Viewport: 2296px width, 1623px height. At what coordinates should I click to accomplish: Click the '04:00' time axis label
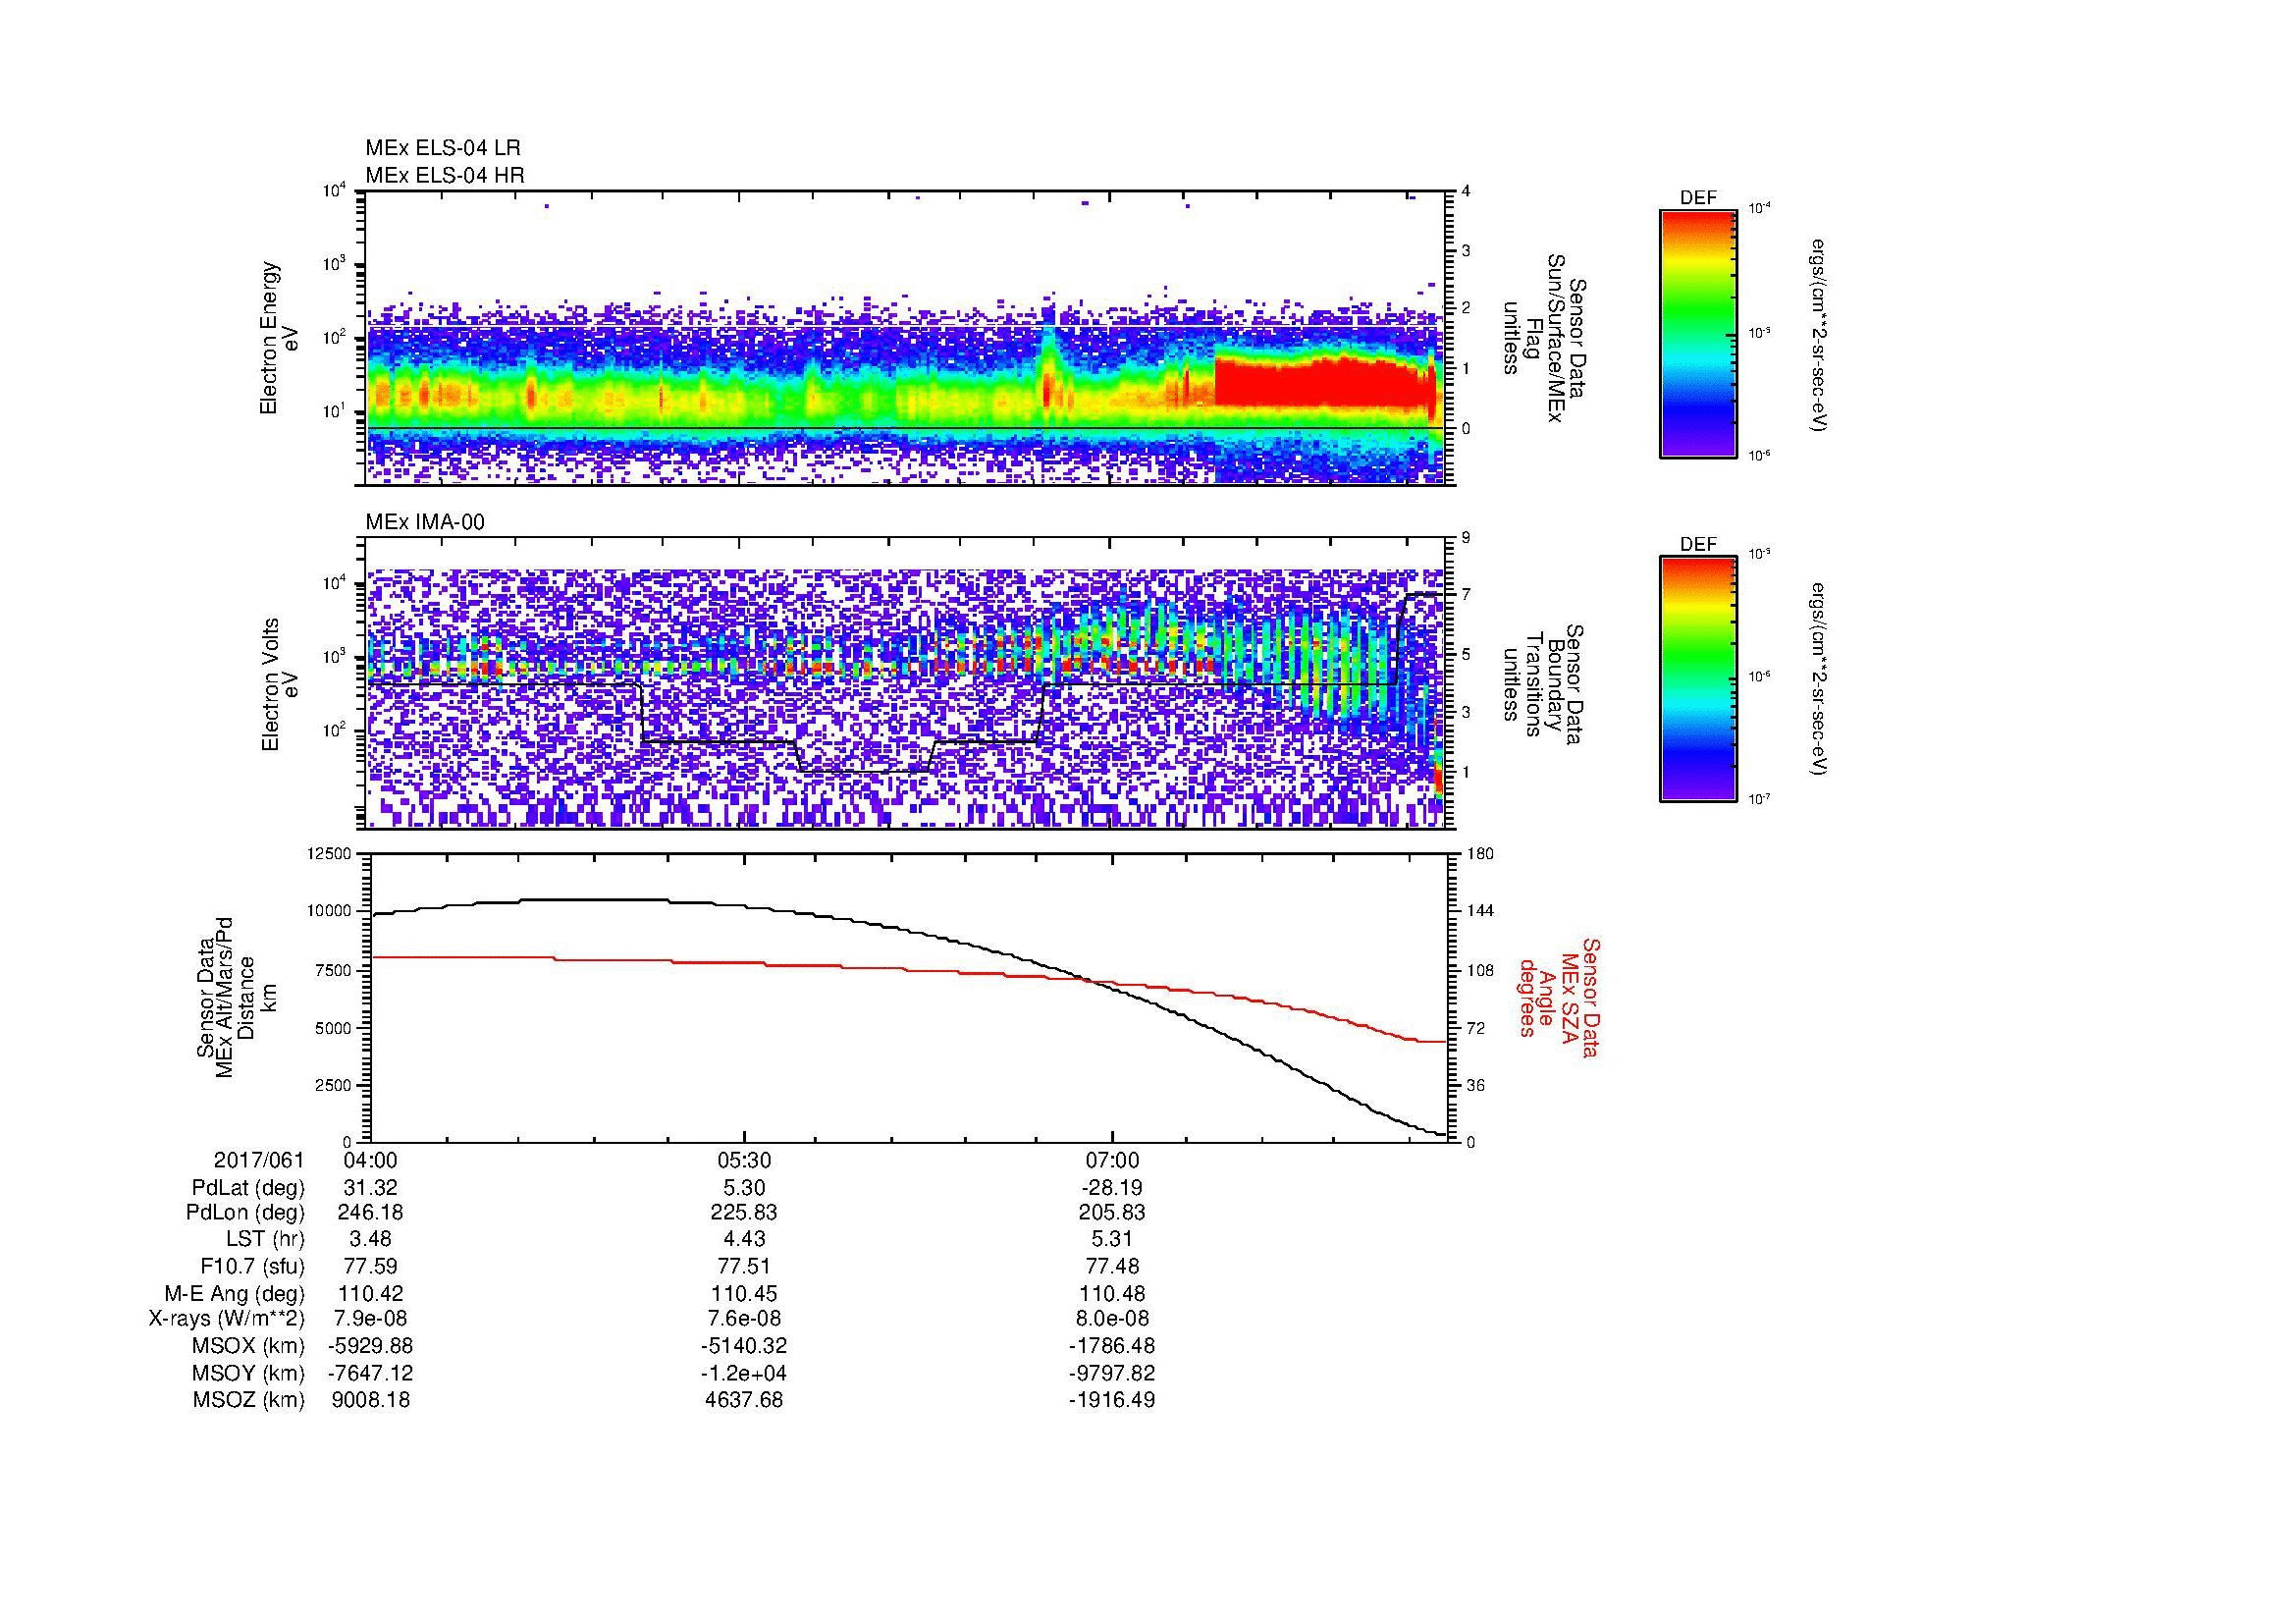(x=370, y=1160)
